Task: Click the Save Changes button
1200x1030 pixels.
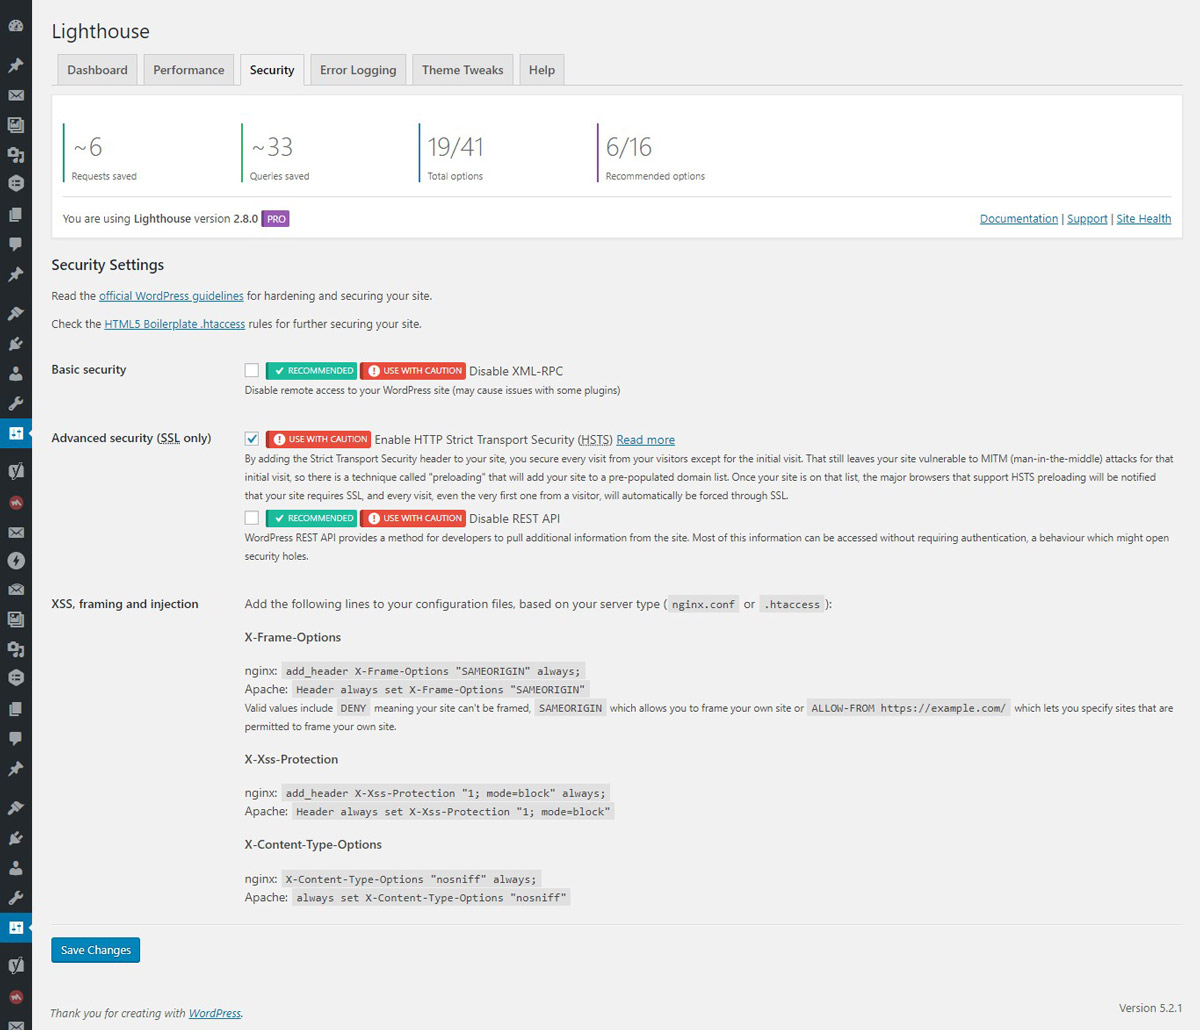Action: point(95,950)
